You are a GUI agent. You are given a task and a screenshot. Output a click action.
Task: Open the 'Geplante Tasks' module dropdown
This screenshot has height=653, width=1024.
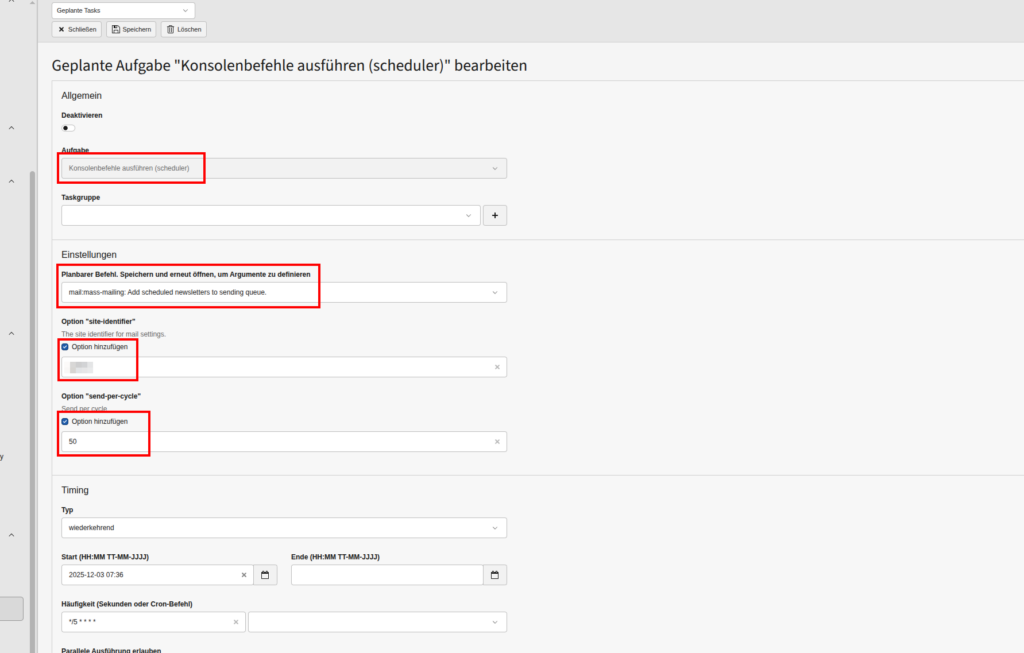(123, 10)
